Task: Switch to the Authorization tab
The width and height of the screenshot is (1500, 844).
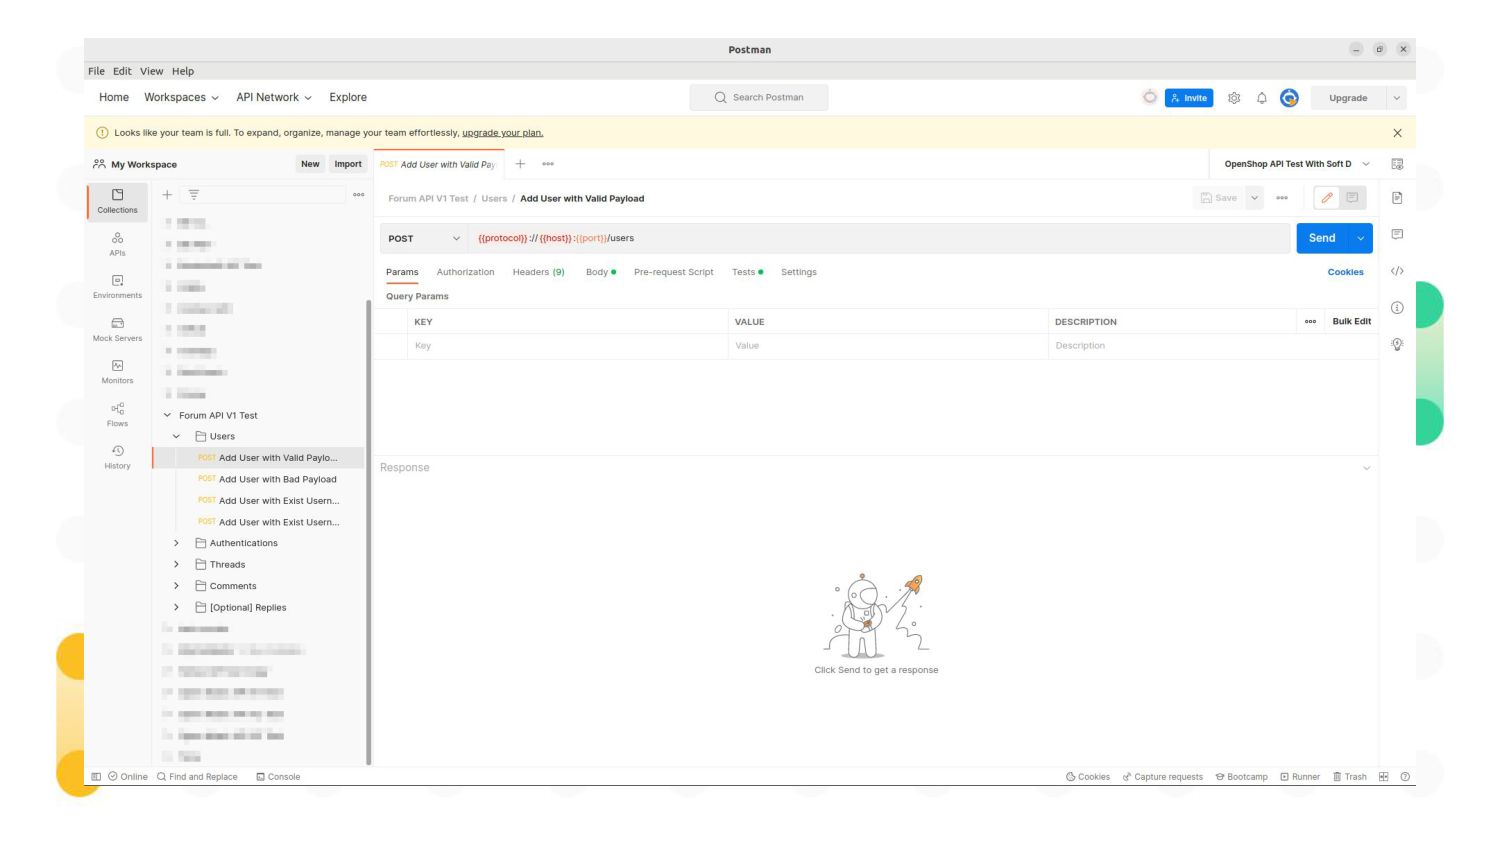Action: (x=465, y=272)
